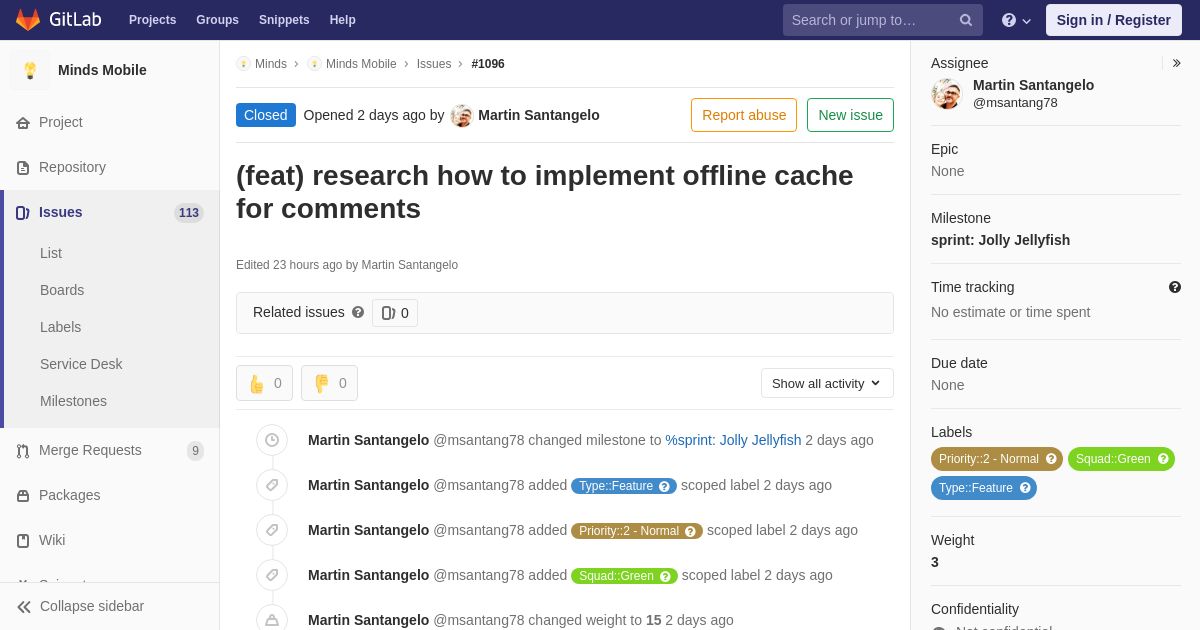
Task: Click the @msantang78 handle under Assignee
Action: click(1015, 102)
